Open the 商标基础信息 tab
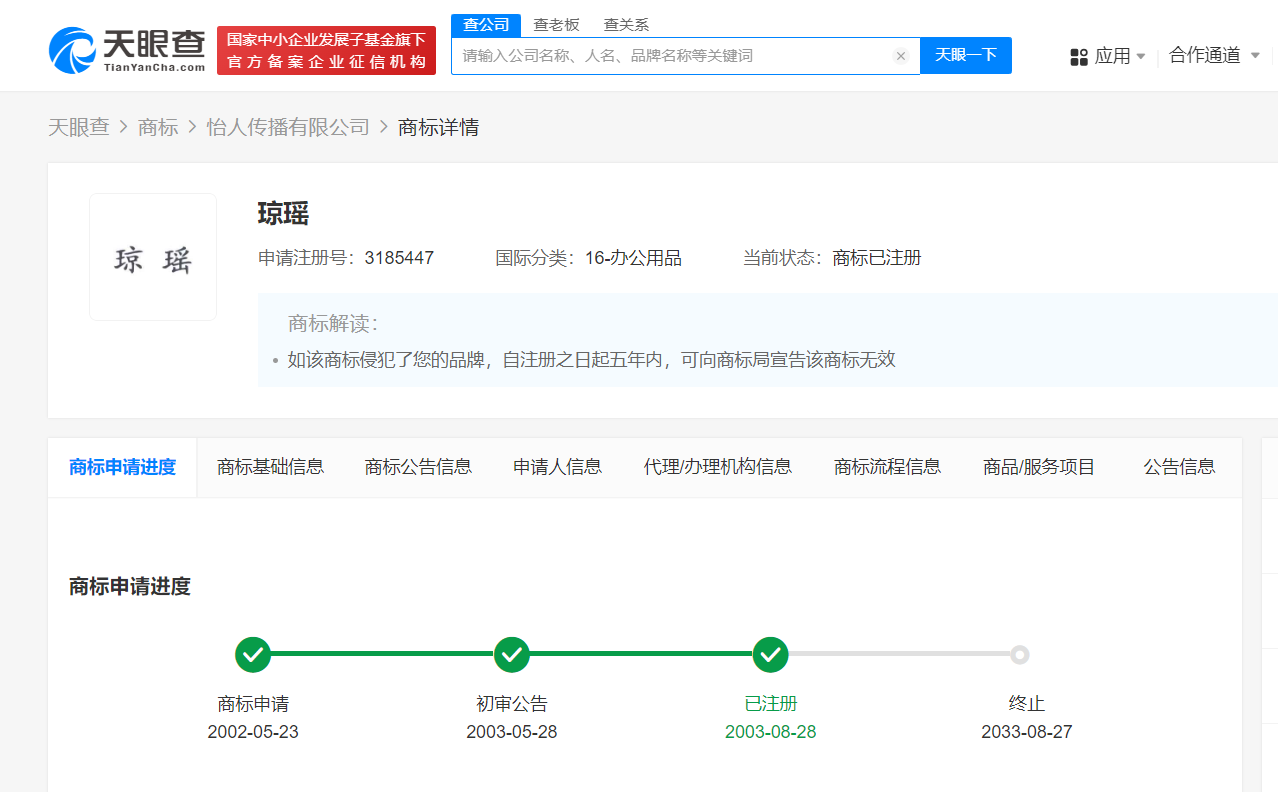1278x792 pixels. click(x=270, y=467)
